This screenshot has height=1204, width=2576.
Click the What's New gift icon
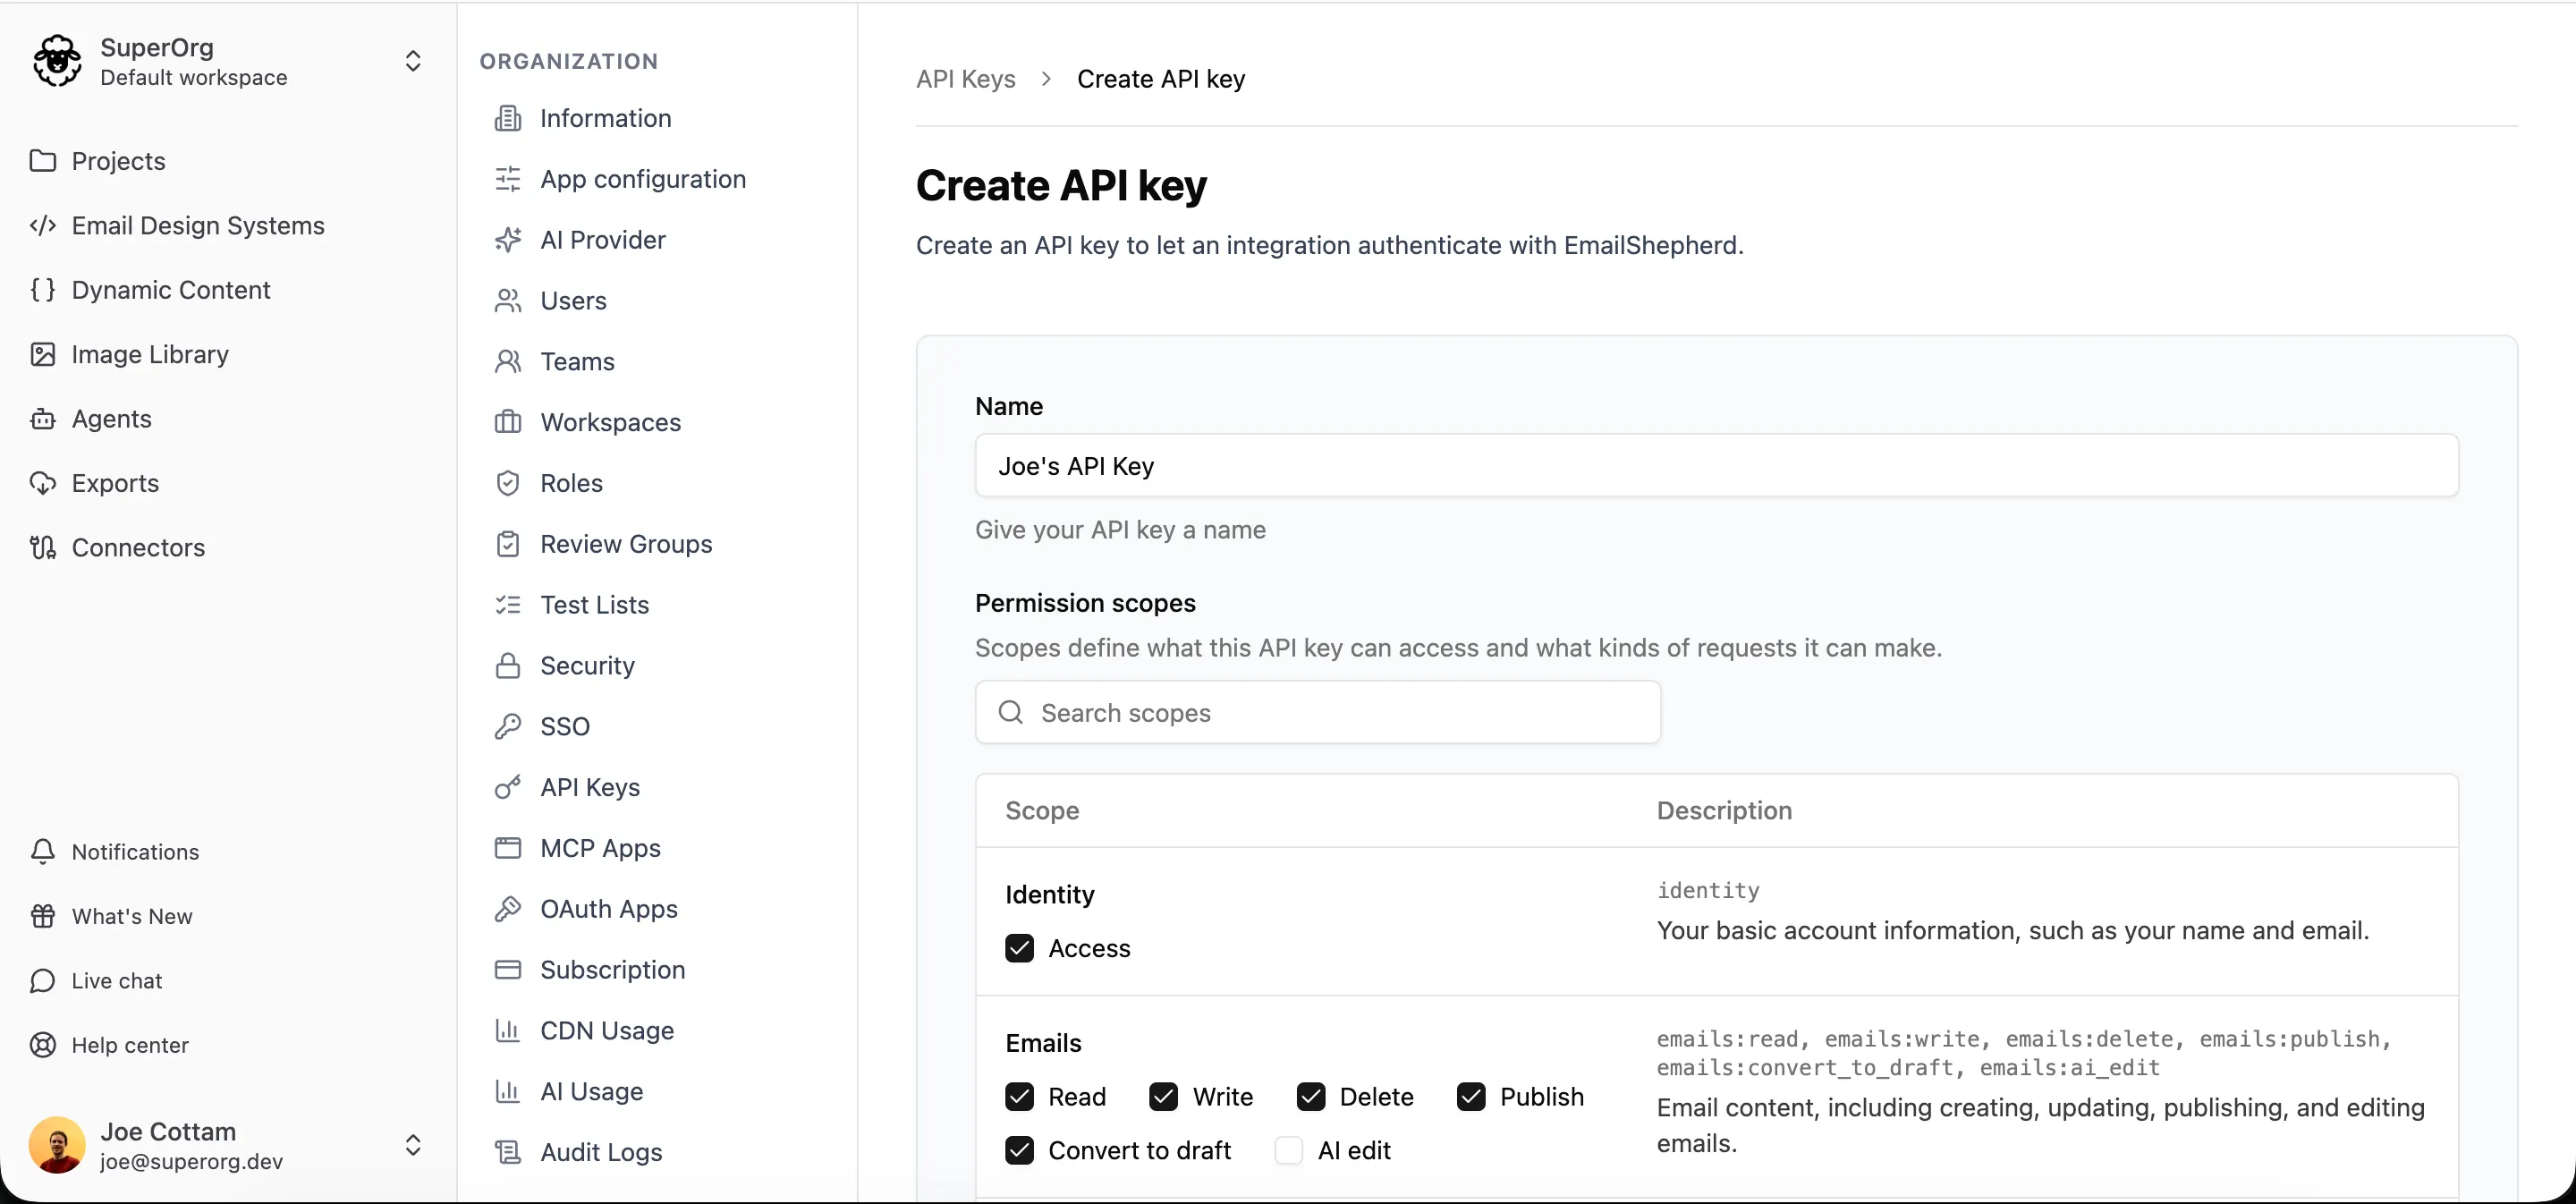pos(43,917)
